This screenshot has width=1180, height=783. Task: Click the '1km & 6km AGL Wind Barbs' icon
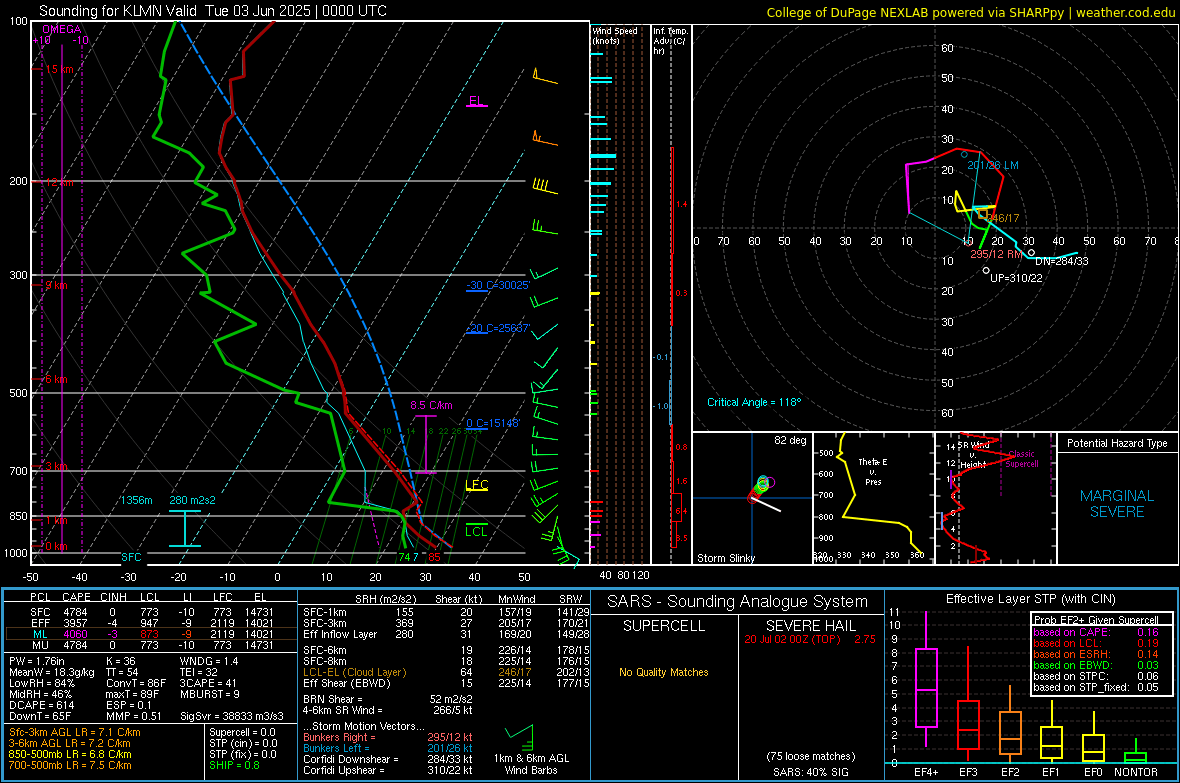(531, 750)
